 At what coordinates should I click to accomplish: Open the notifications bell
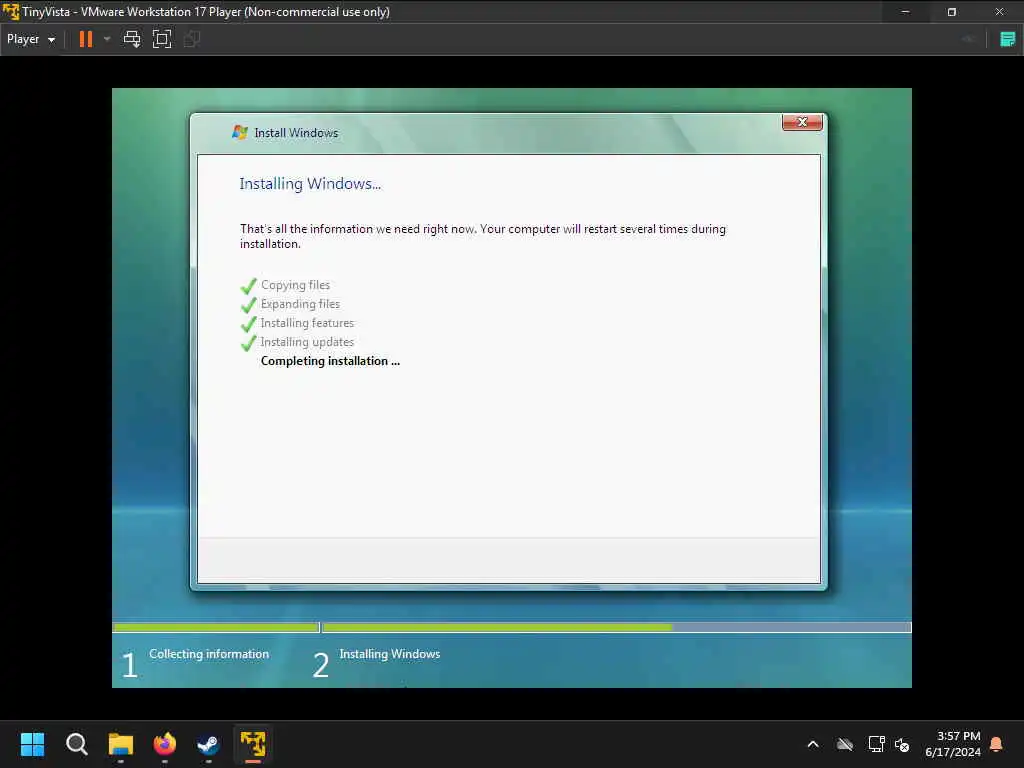pos(996,744)
